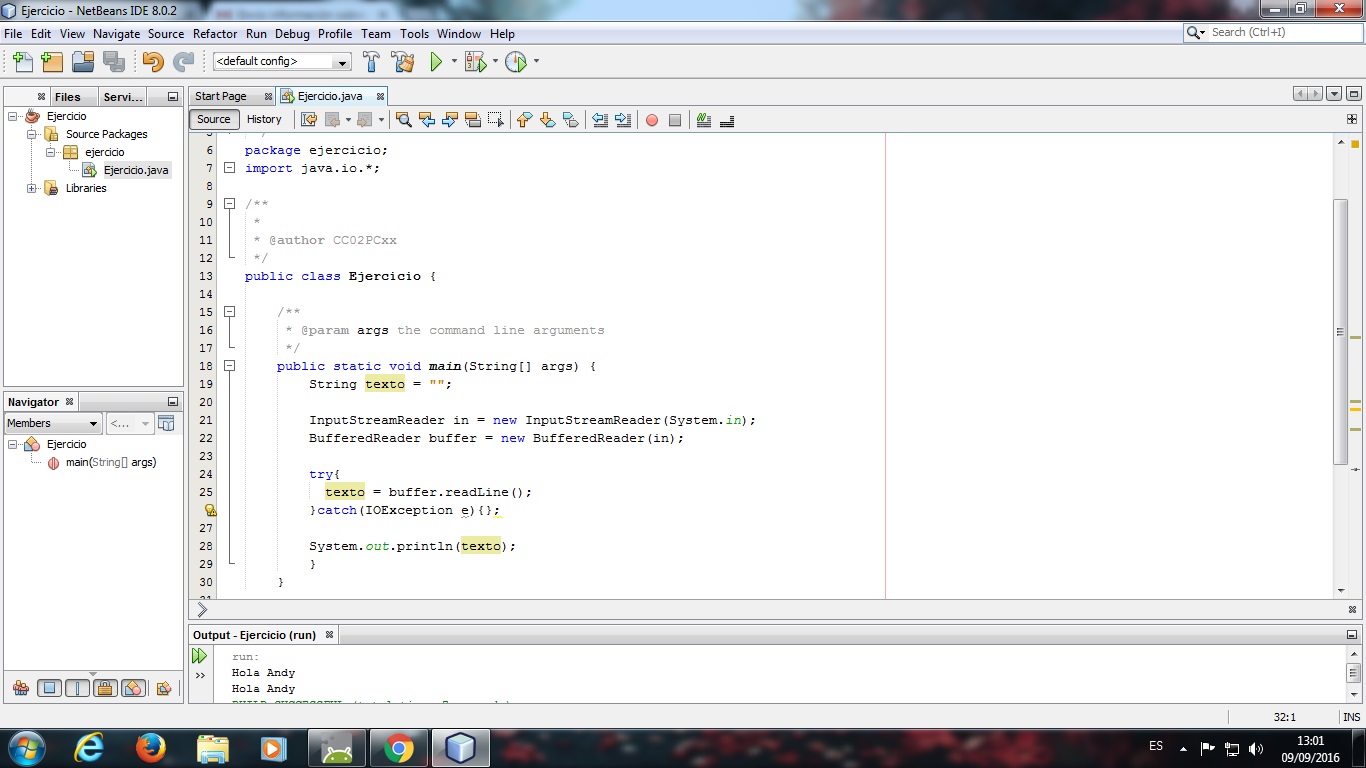Clean and build the project
Screen dimensions: 1366x768
[403, 61]
